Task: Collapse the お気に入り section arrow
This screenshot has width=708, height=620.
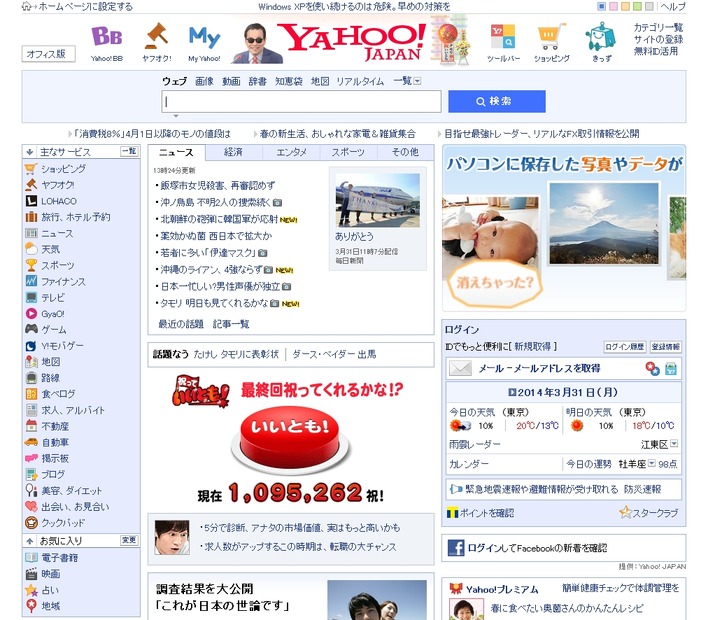Action: coord(30,541)
